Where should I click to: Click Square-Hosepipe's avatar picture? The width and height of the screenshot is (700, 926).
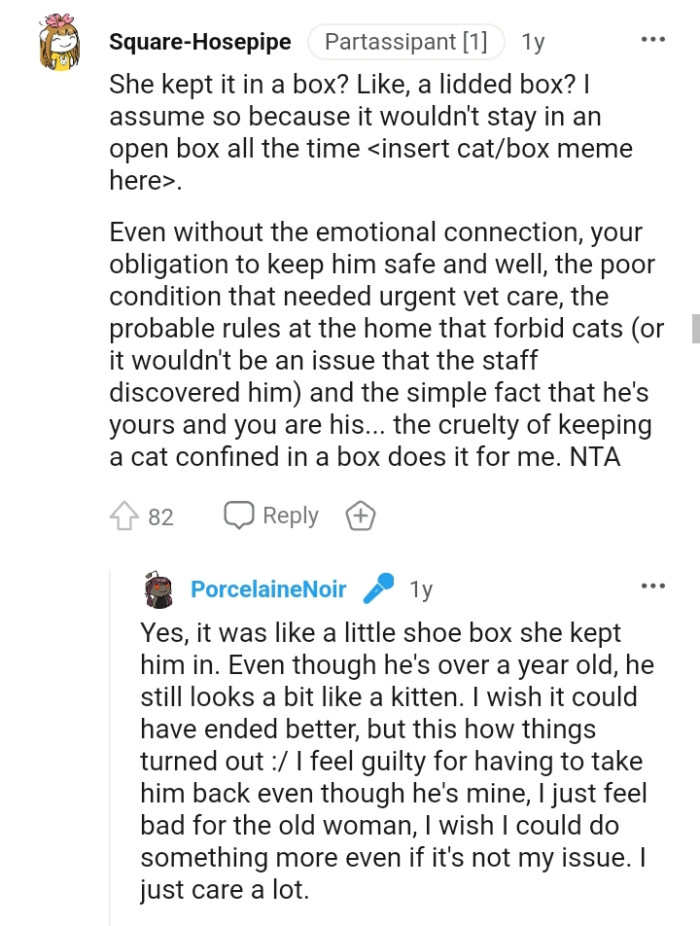(x=59, y=44)
